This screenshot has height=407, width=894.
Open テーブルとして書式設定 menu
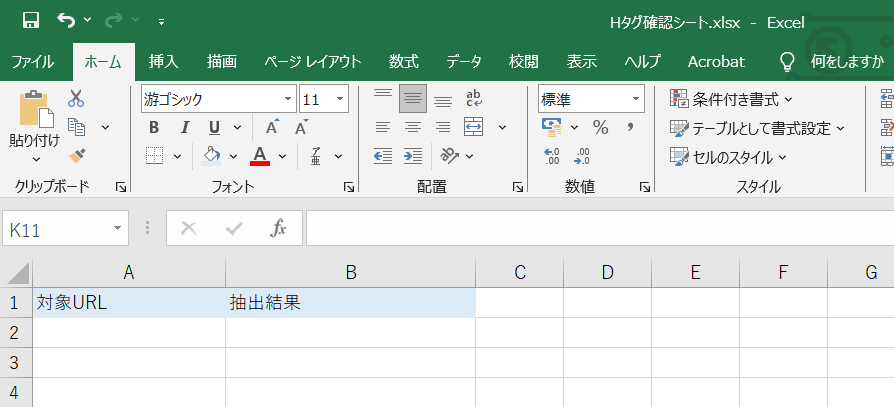tap(757, 128)
